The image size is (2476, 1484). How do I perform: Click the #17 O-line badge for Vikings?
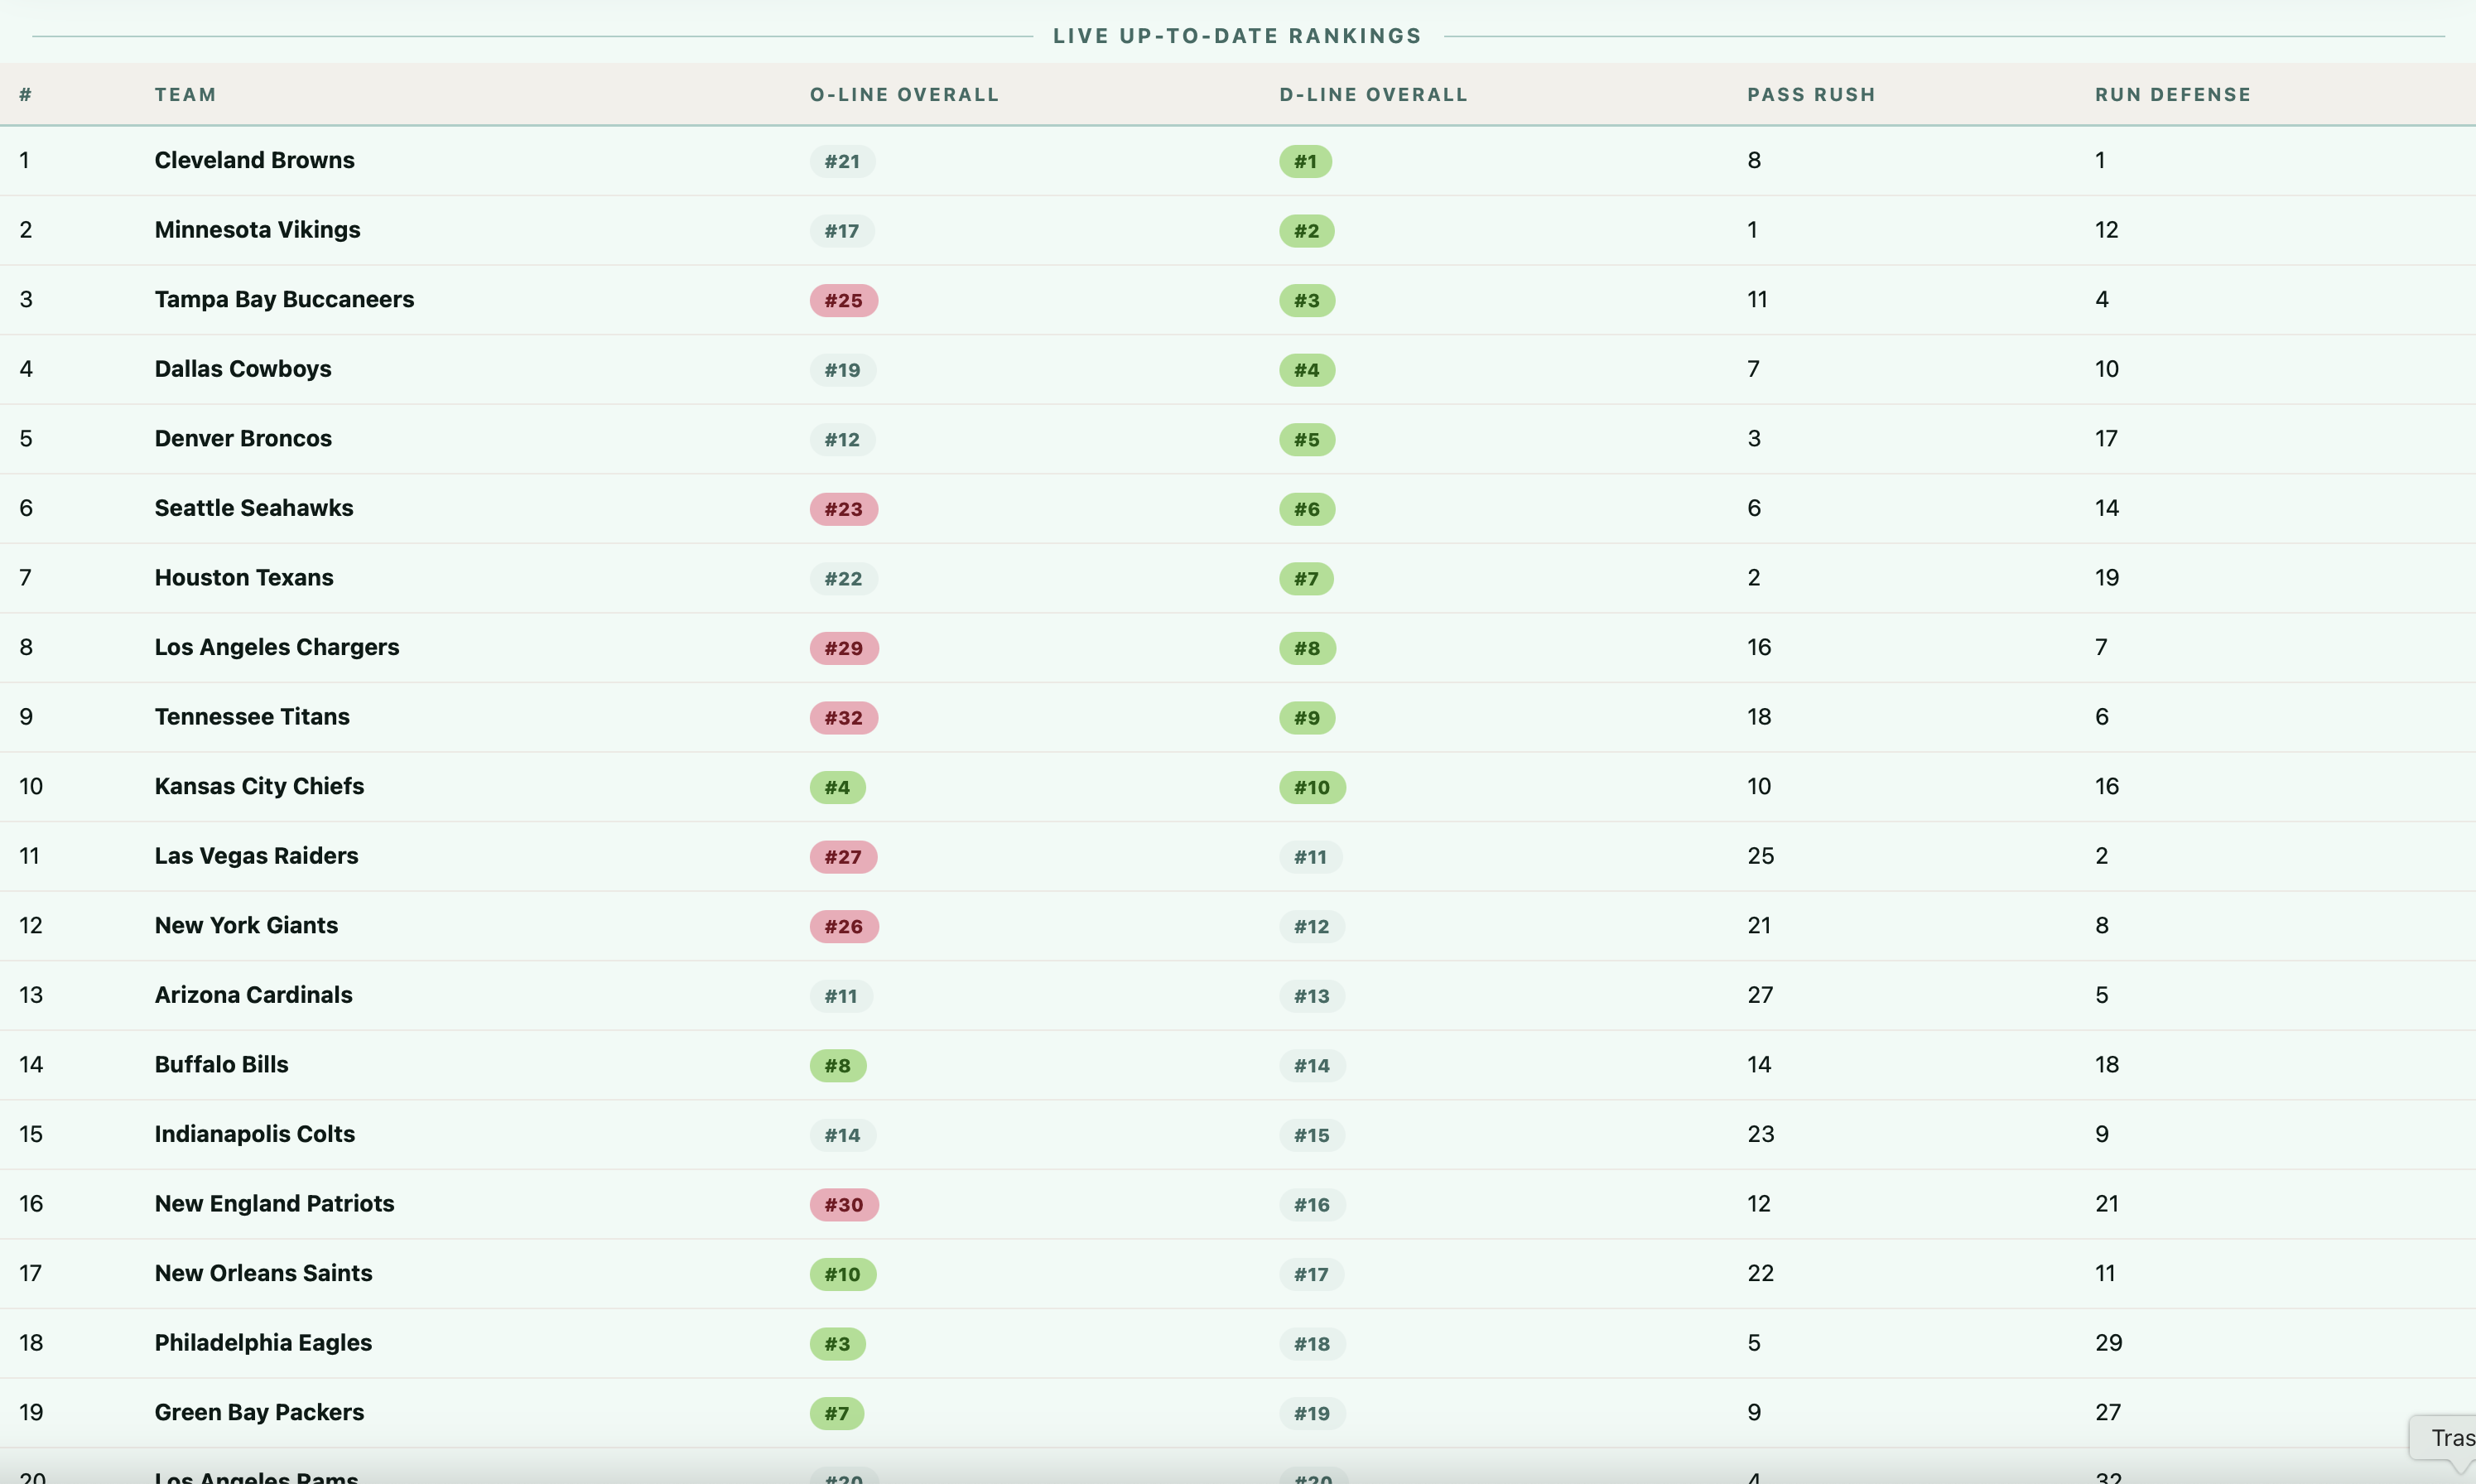(842, 231)
